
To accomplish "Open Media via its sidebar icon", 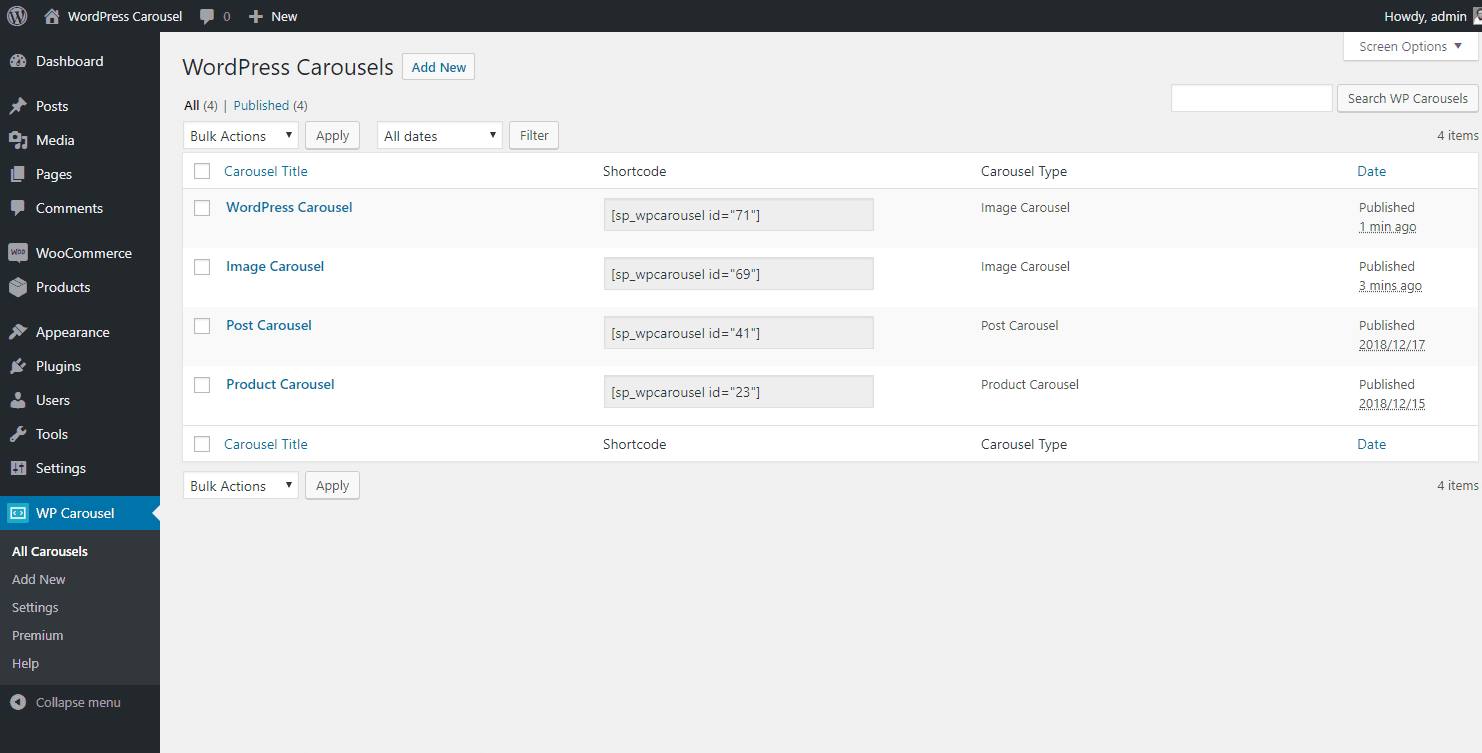I will click(18, 140).
